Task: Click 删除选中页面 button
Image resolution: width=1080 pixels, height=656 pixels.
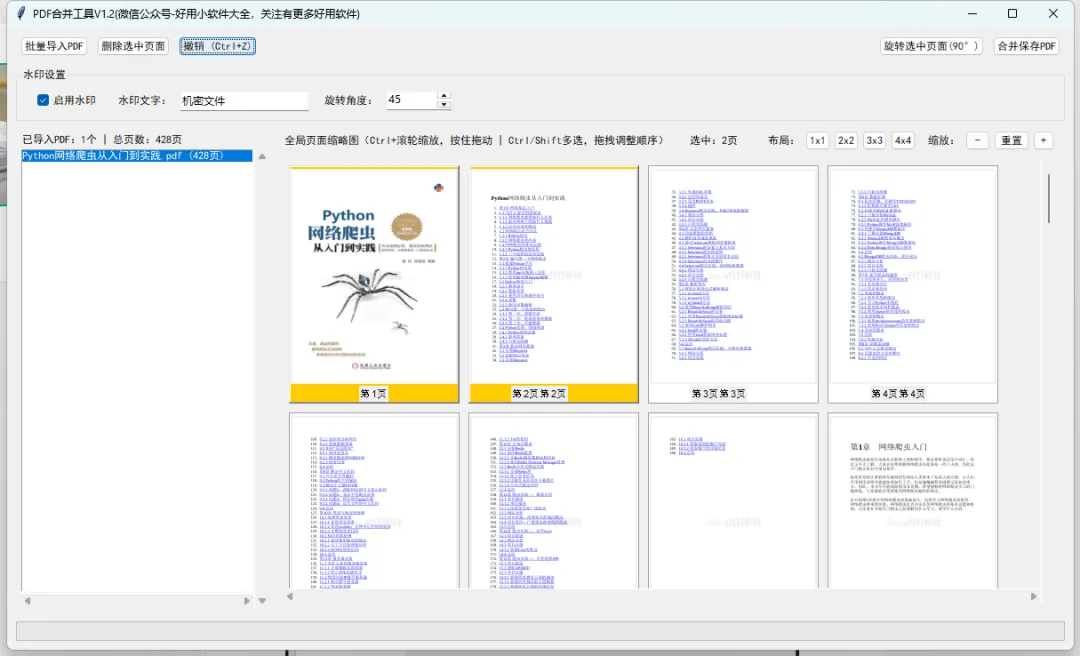Action: 133,46
